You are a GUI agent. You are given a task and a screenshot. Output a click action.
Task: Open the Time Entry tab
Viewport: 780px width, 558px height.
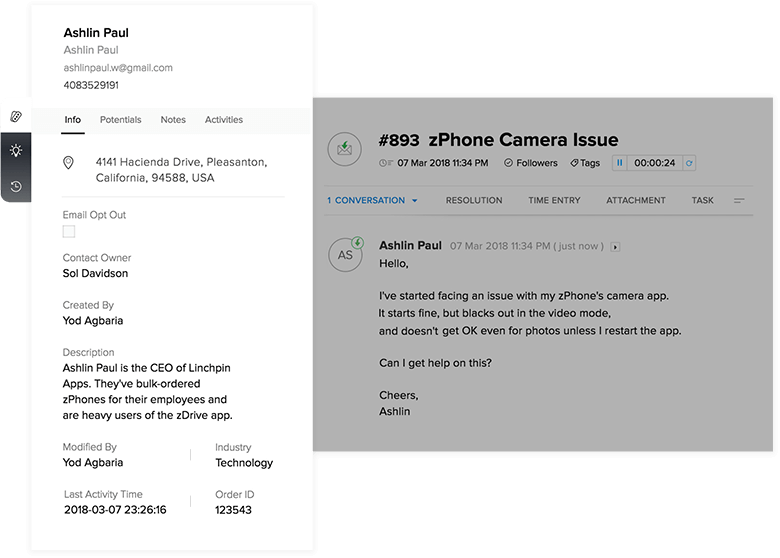554,200
